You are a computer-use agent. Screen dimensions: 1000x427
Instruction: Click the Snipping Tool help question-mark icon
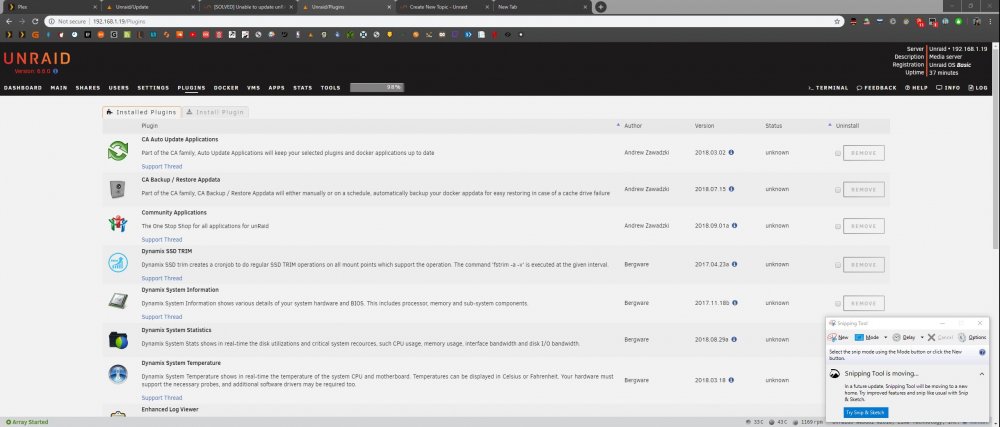(x=982, y=352)
